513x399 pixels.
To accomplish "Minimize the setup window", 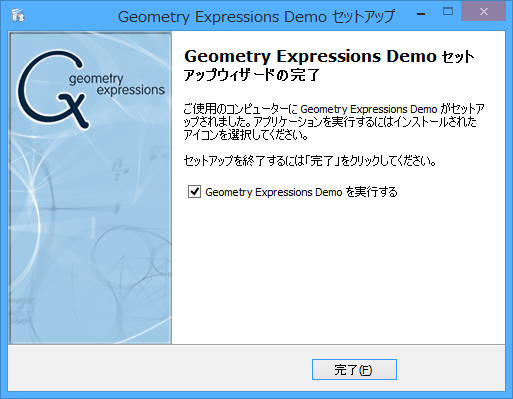I will (x=421, y=13).
